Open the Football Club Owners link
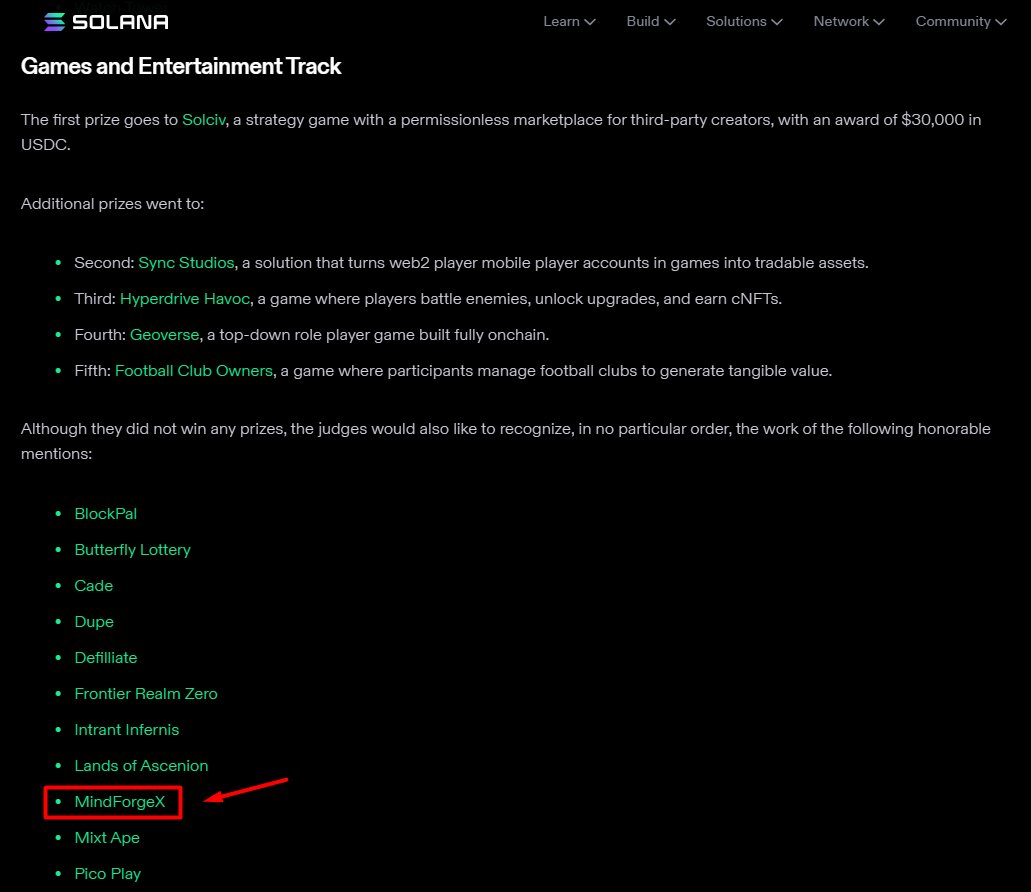This screenshot has height=892, width=1031. pyautogui.click(x=194, y=371)
